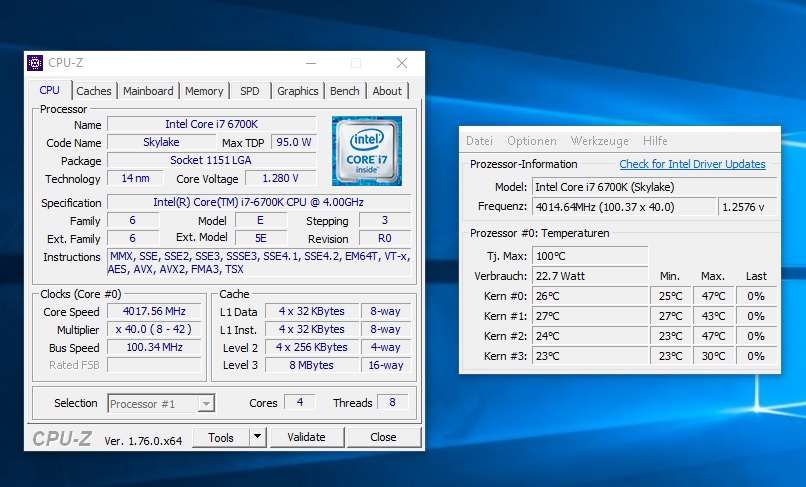Click the L1 Inst. associativity 8-way
Viewport: 806px width, 487px height.
tap(386, 329)
